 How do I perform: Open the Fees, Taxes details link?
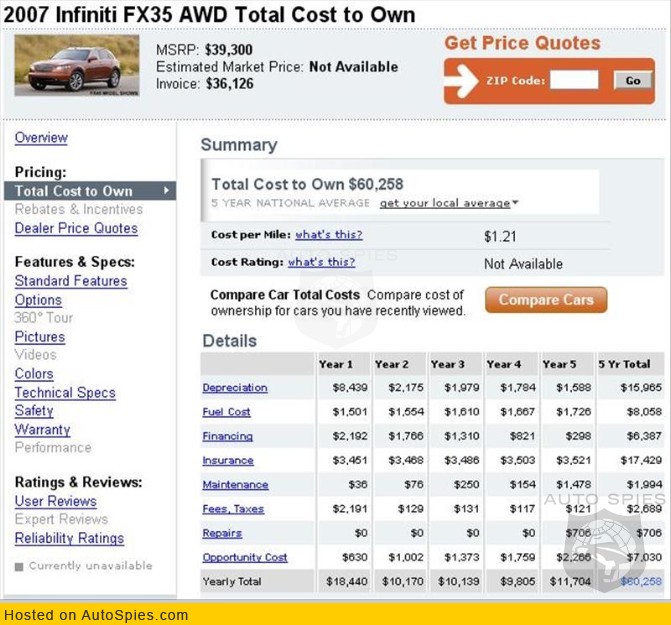pyautogui.click(x=233, y=509)
